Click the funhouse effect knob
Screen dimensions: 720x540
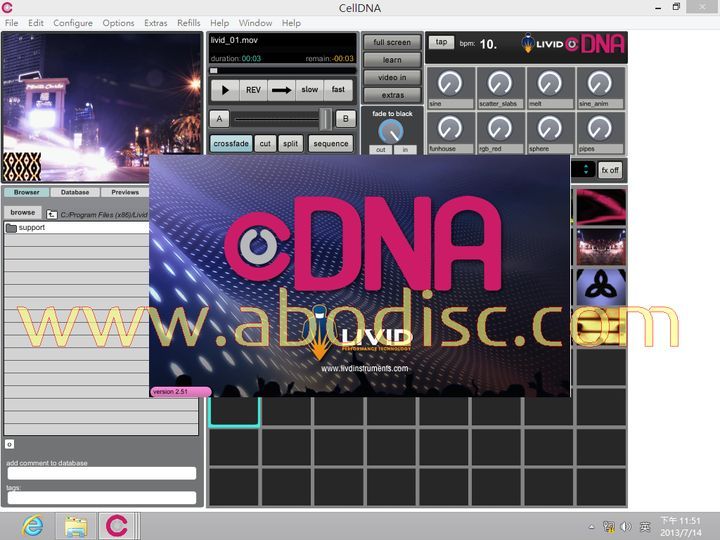click(x=450, y=128)
